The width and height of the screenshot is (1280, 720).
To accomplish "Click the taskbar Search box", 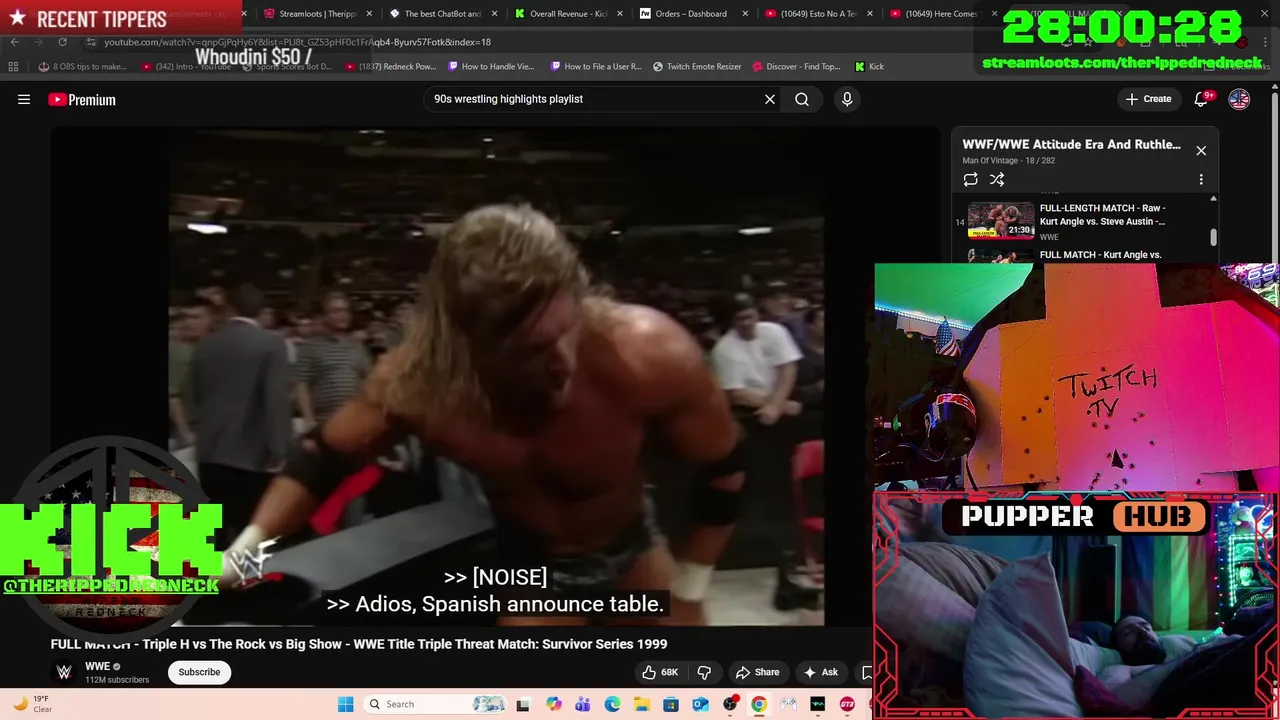I will [435, 704].
